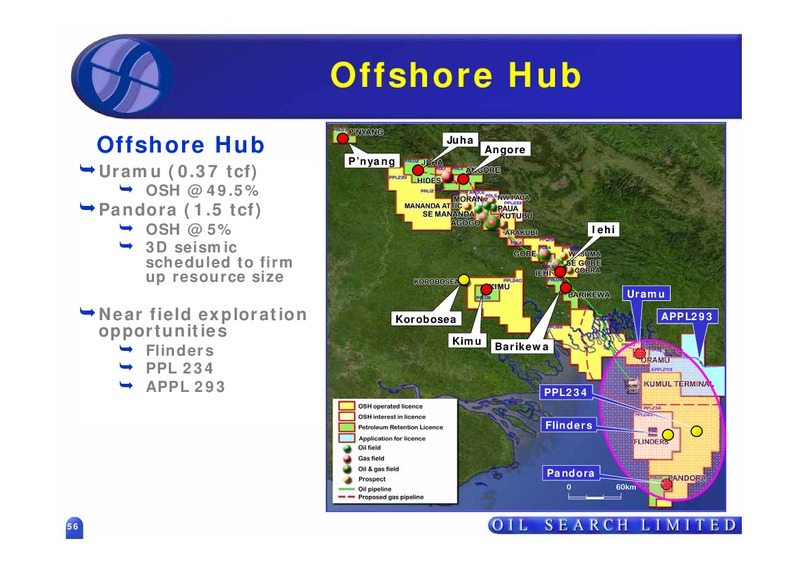Click the white Angore callout label
This screenshot has height=565, width=800.
[505, 150]
